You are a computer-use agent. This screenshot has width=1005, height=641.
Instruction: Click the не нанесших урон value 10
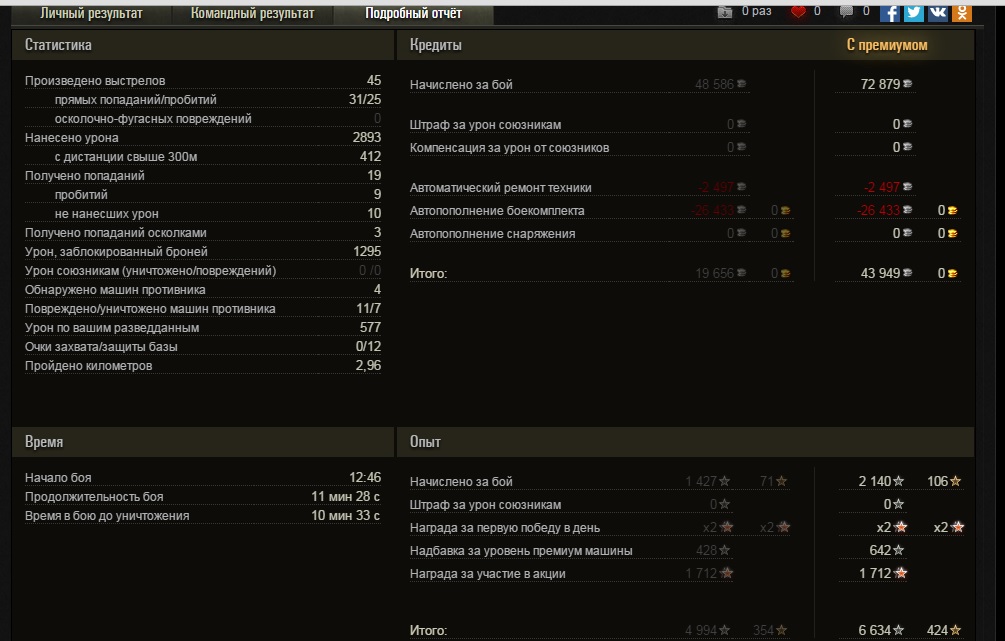[x=374, y=213]
